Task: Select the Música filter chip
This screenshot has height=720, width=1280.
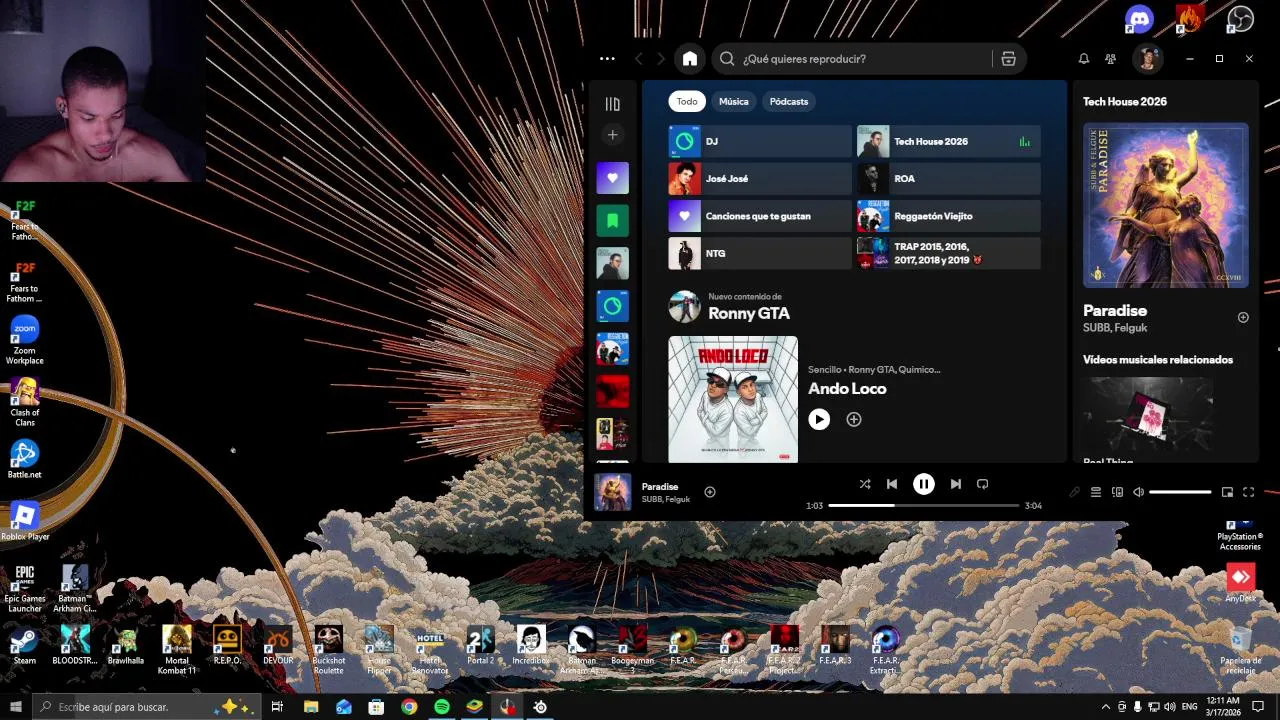Action: pos(733,101)
